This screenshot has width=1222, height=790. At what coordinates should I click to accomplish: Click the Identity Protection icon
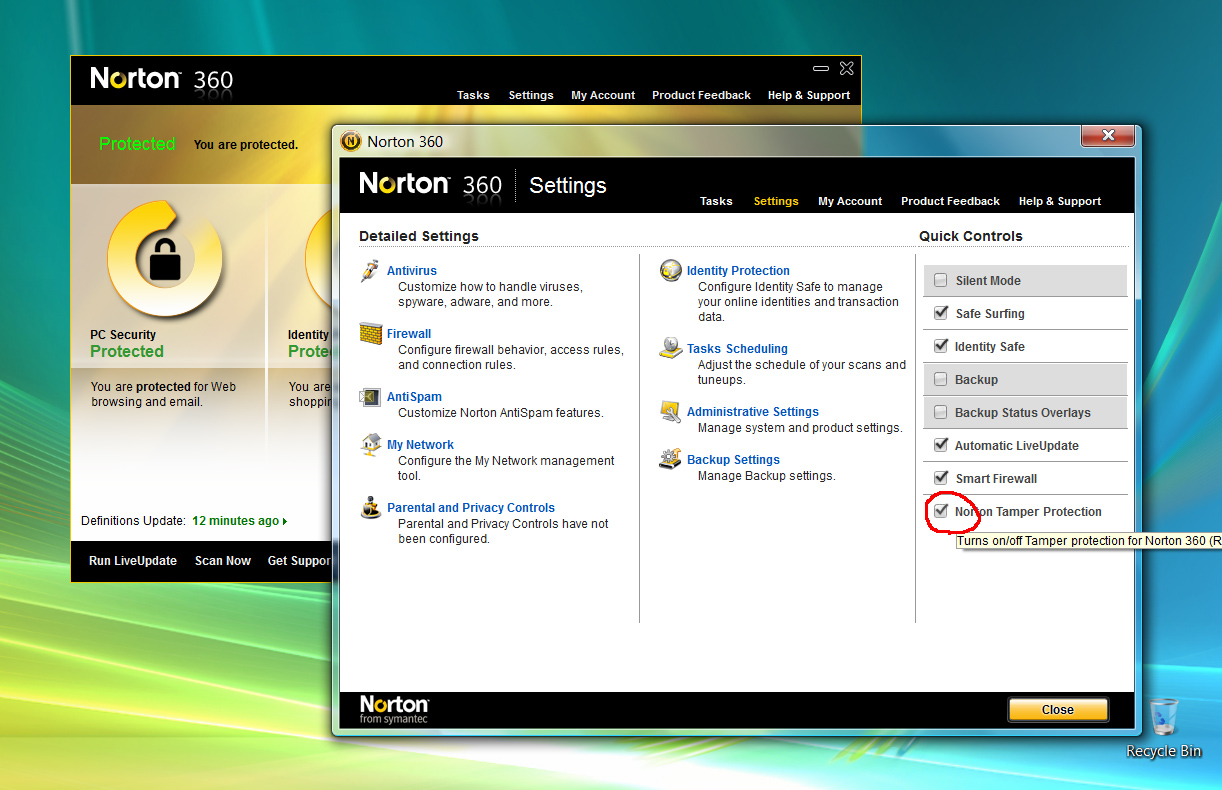[x=671, y=271]
